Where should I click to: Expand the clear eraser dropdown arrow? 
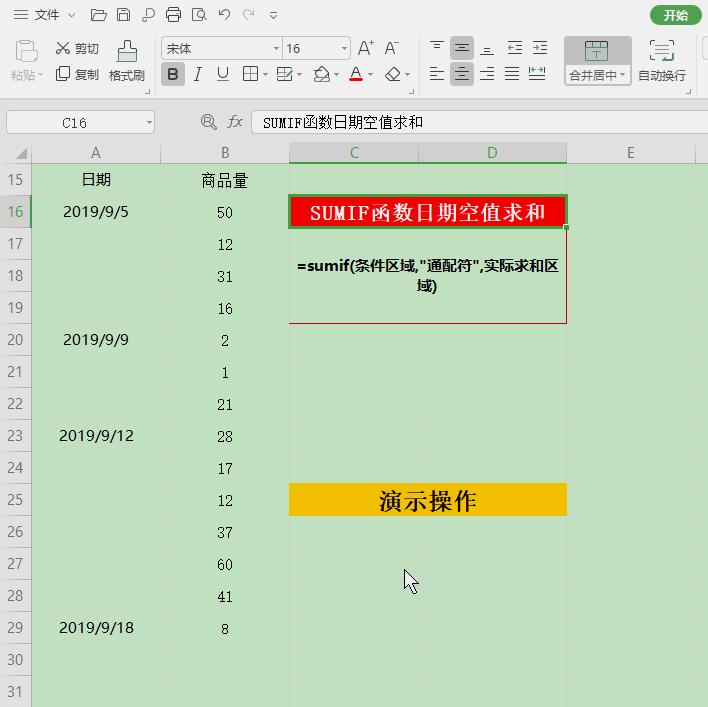407,74
